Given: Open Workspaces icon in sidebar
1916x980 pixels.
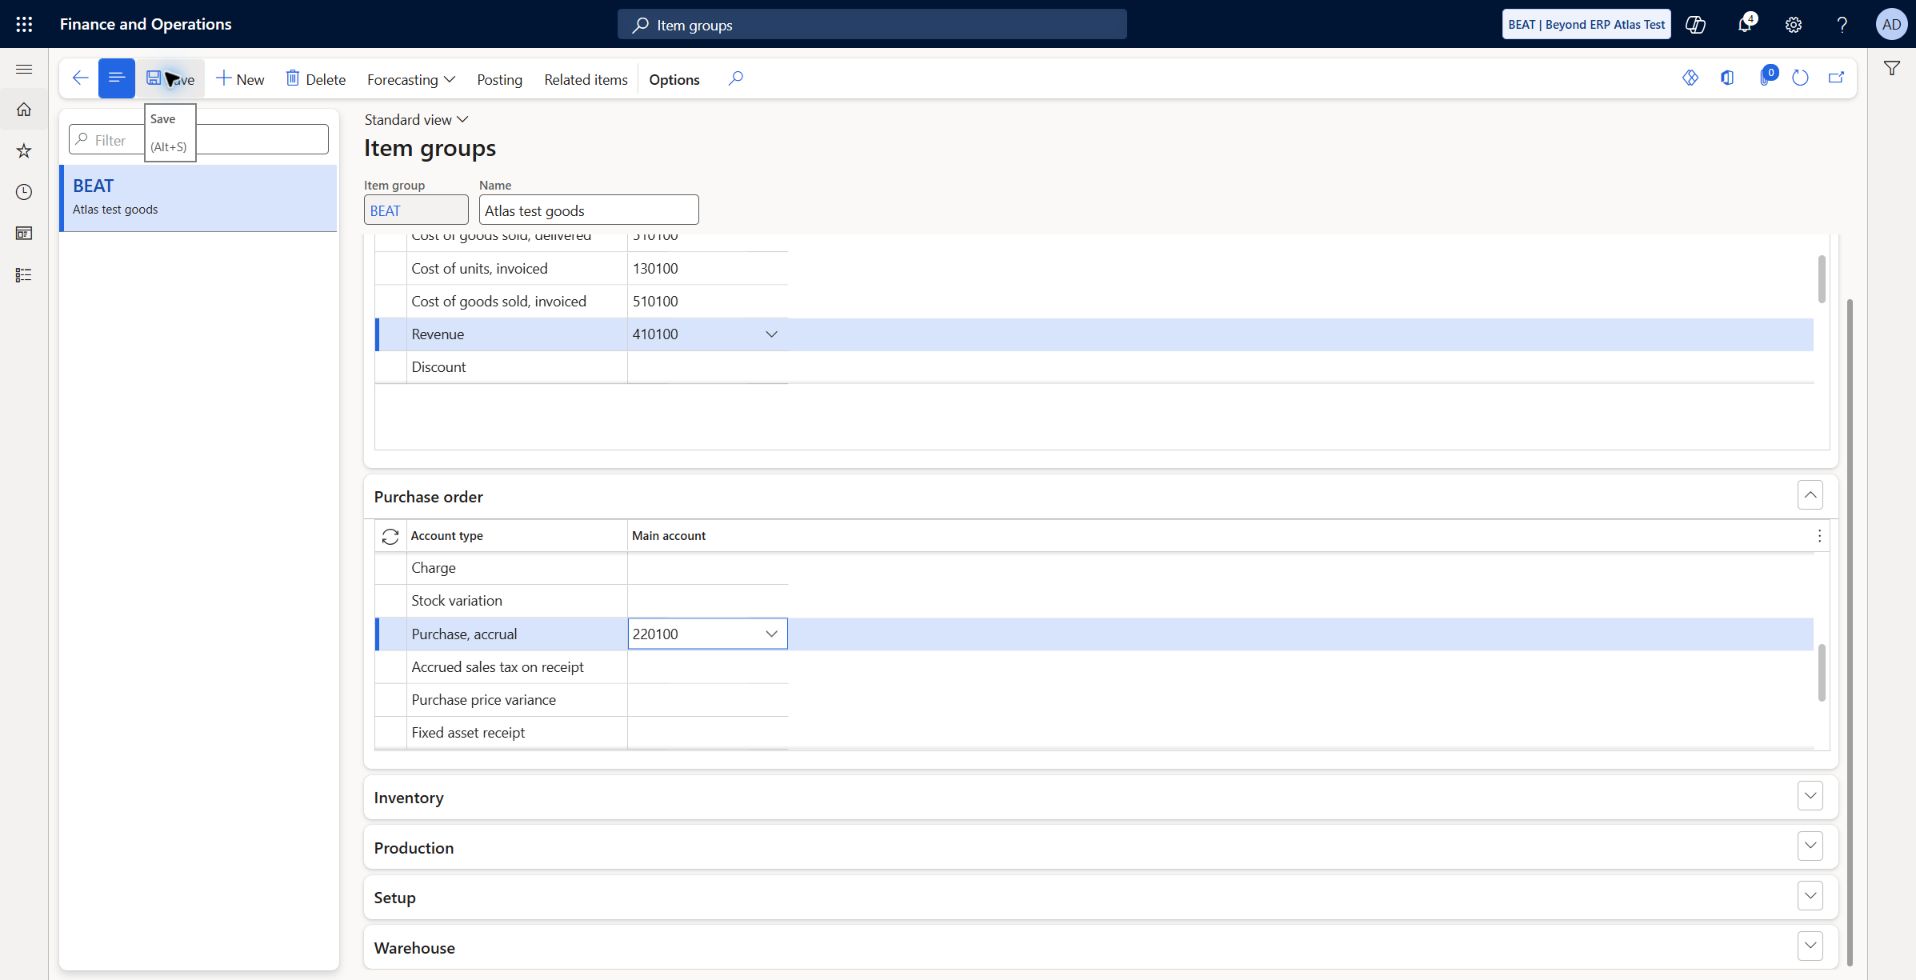Looking at the screenshot, I should pyautogui.click(x=24, y=233).
